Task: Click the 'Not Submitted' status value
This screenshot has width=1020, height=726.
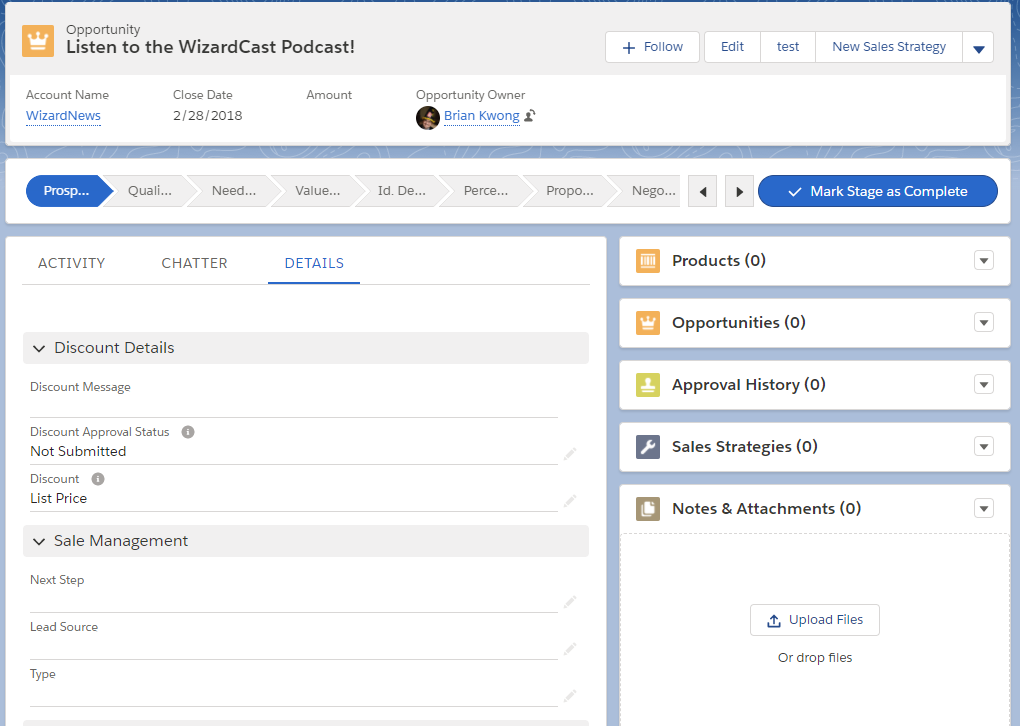Action: (x=78, y=451)
